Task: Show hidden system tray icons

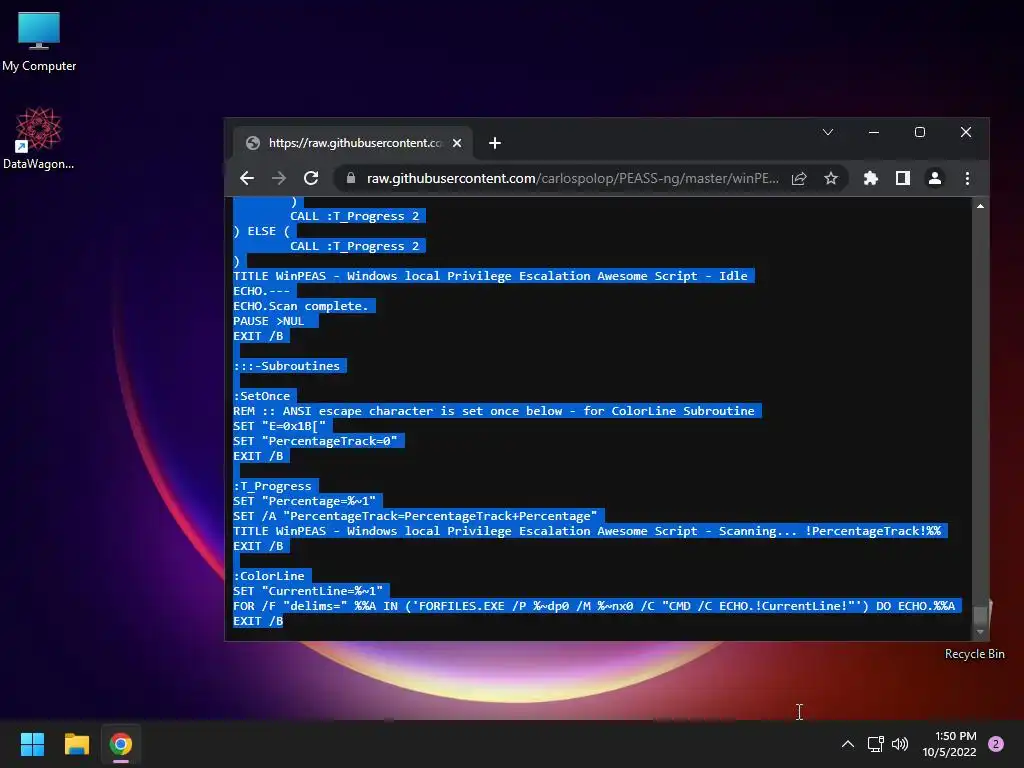Action: (x=848, y=744)
